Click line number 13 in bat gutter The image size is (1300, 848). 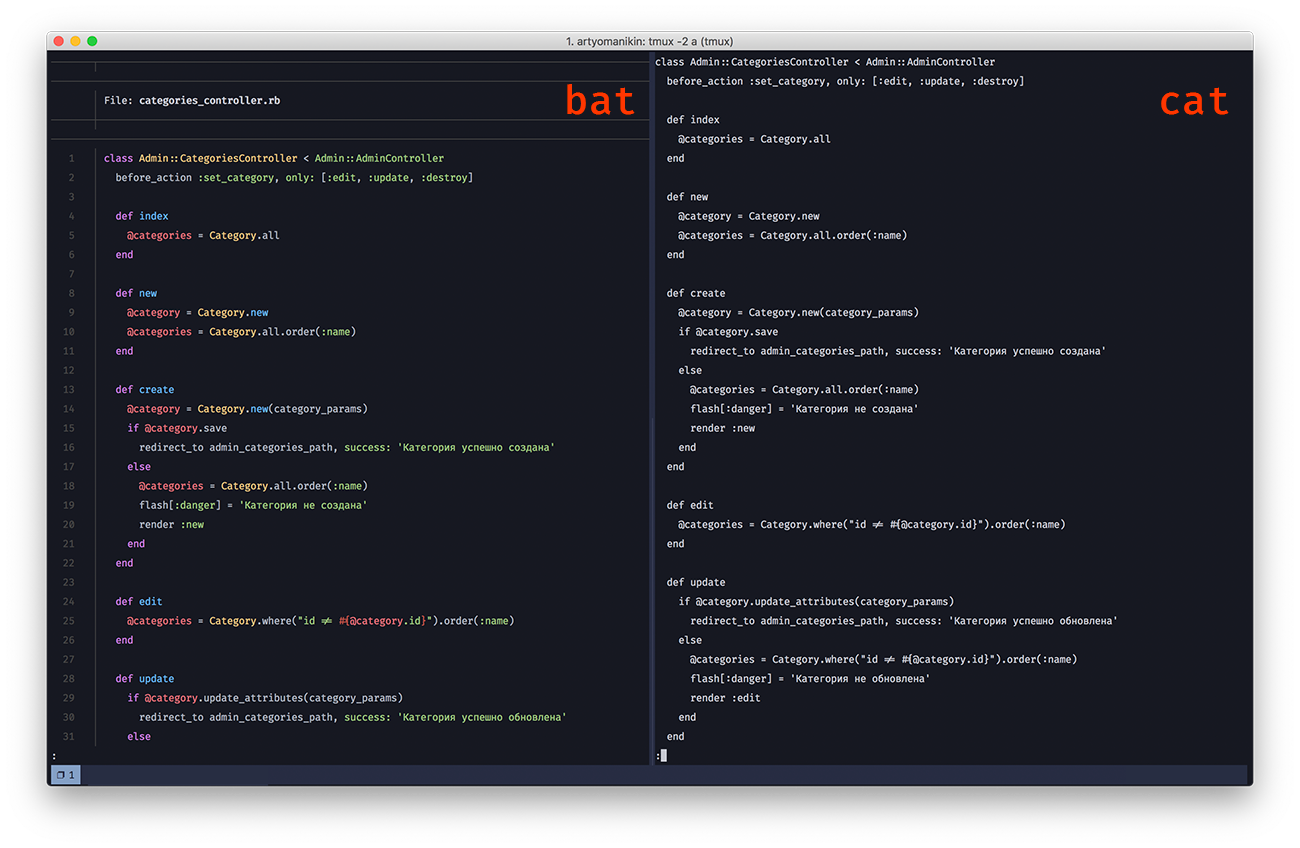(x=69, y=390)
